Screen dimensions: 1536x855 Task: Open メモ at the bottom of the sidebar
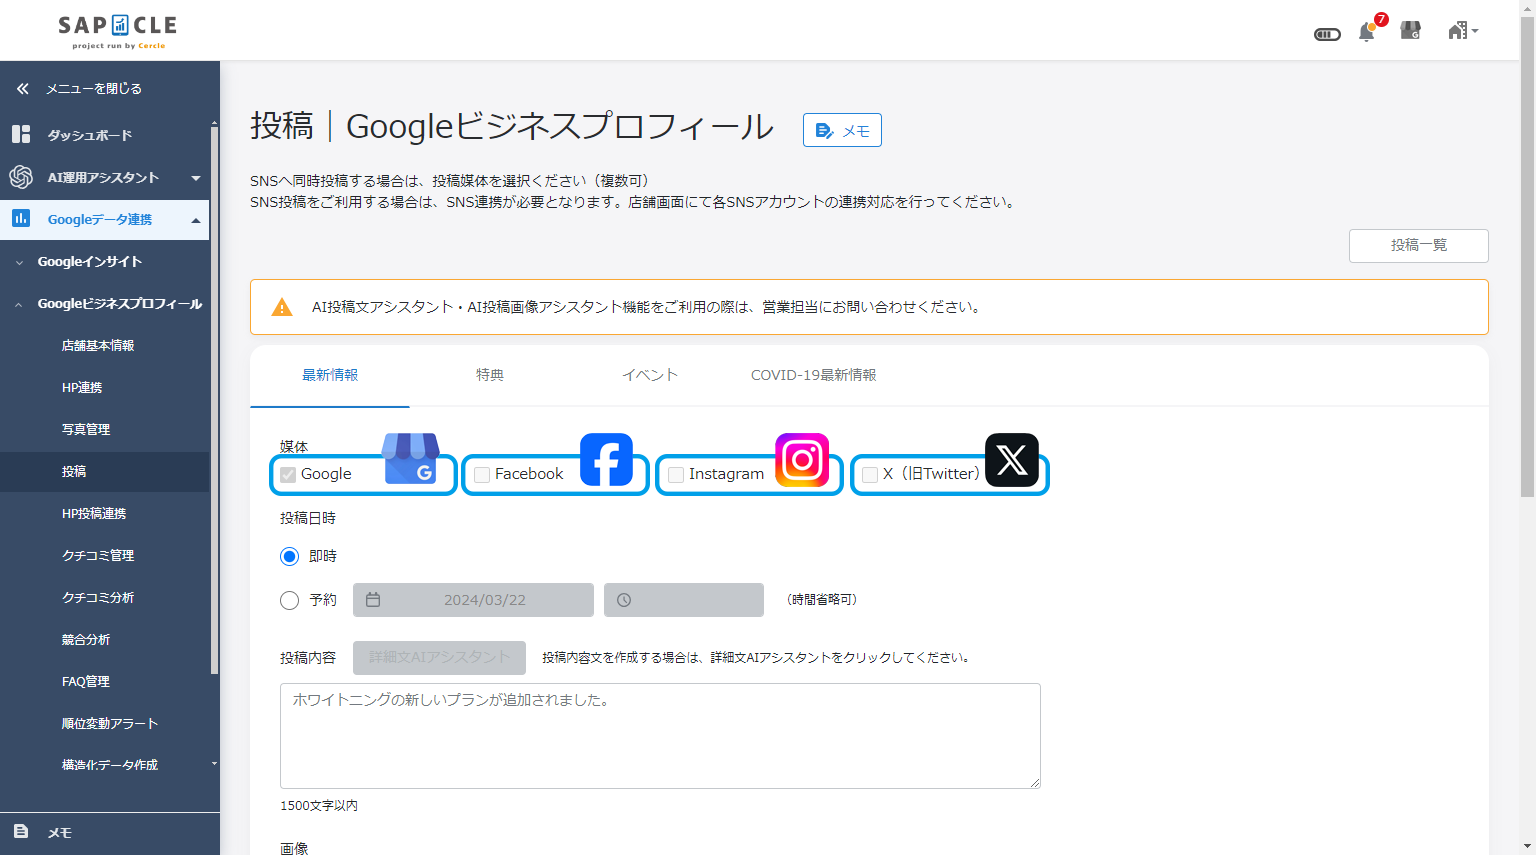click(x=110, y=833)
